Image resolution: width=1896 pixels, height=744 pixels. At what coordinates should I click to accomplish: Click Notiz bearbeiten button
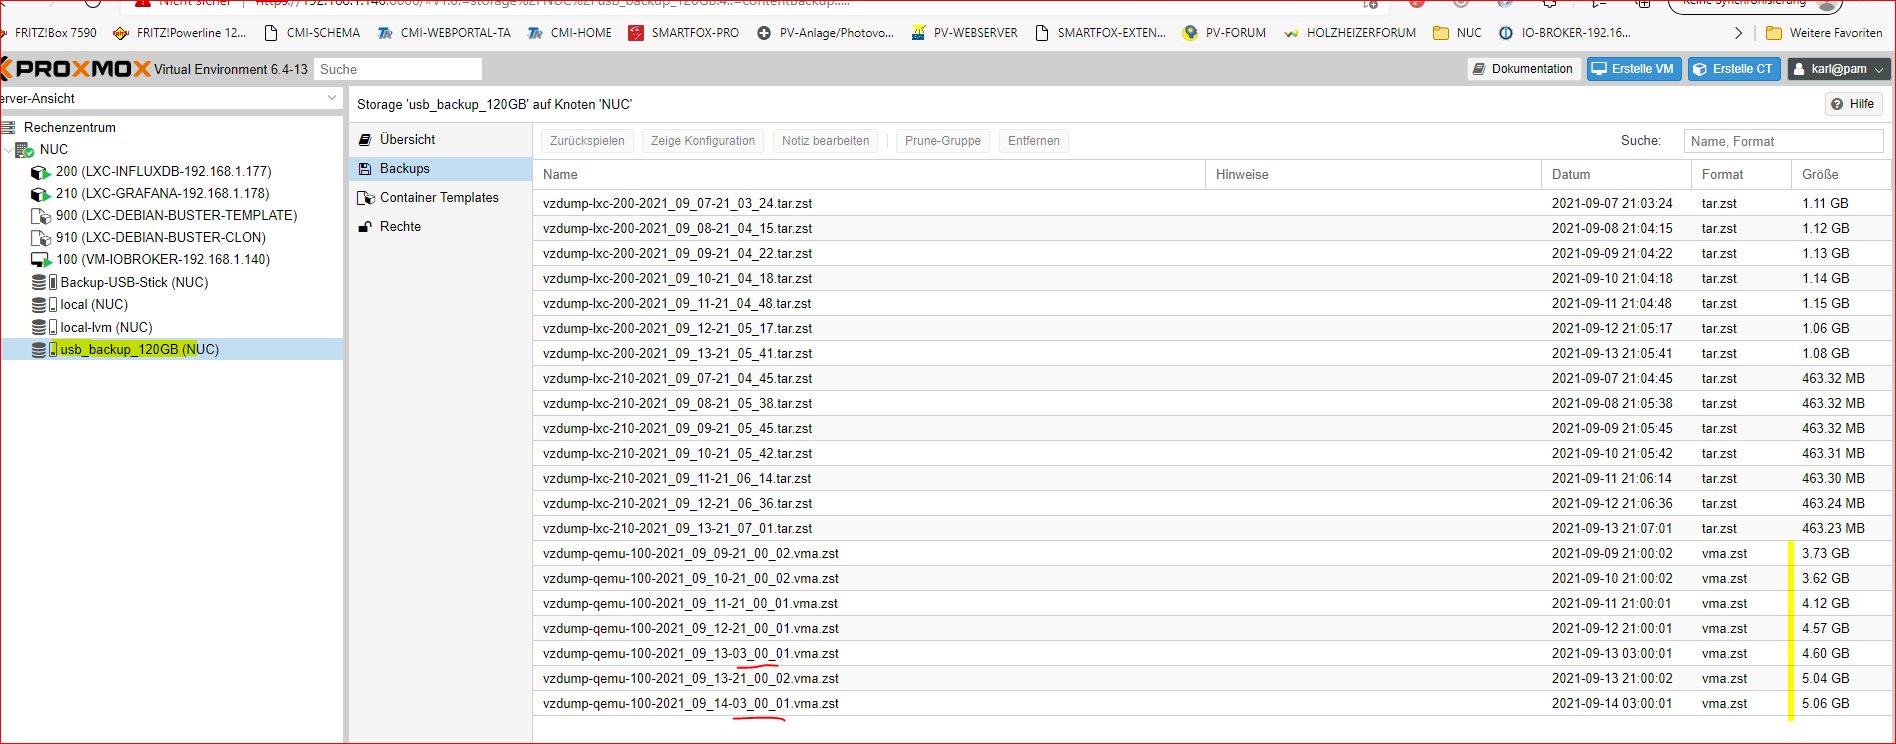pyautogui.click(x=826, y=141)
